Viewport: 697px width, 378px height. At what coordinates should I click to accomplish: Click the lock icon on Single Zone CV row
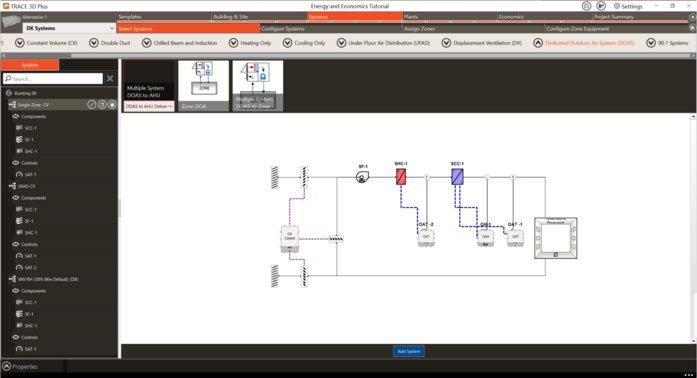112,105
